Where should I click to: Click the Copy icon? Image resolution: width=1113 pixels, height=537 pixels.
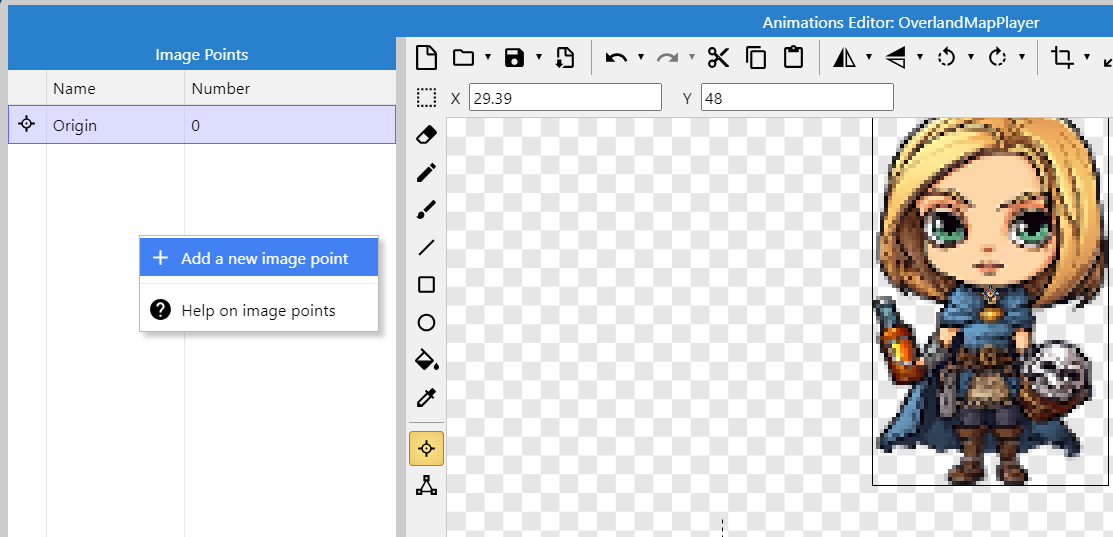tap(756, 57)
